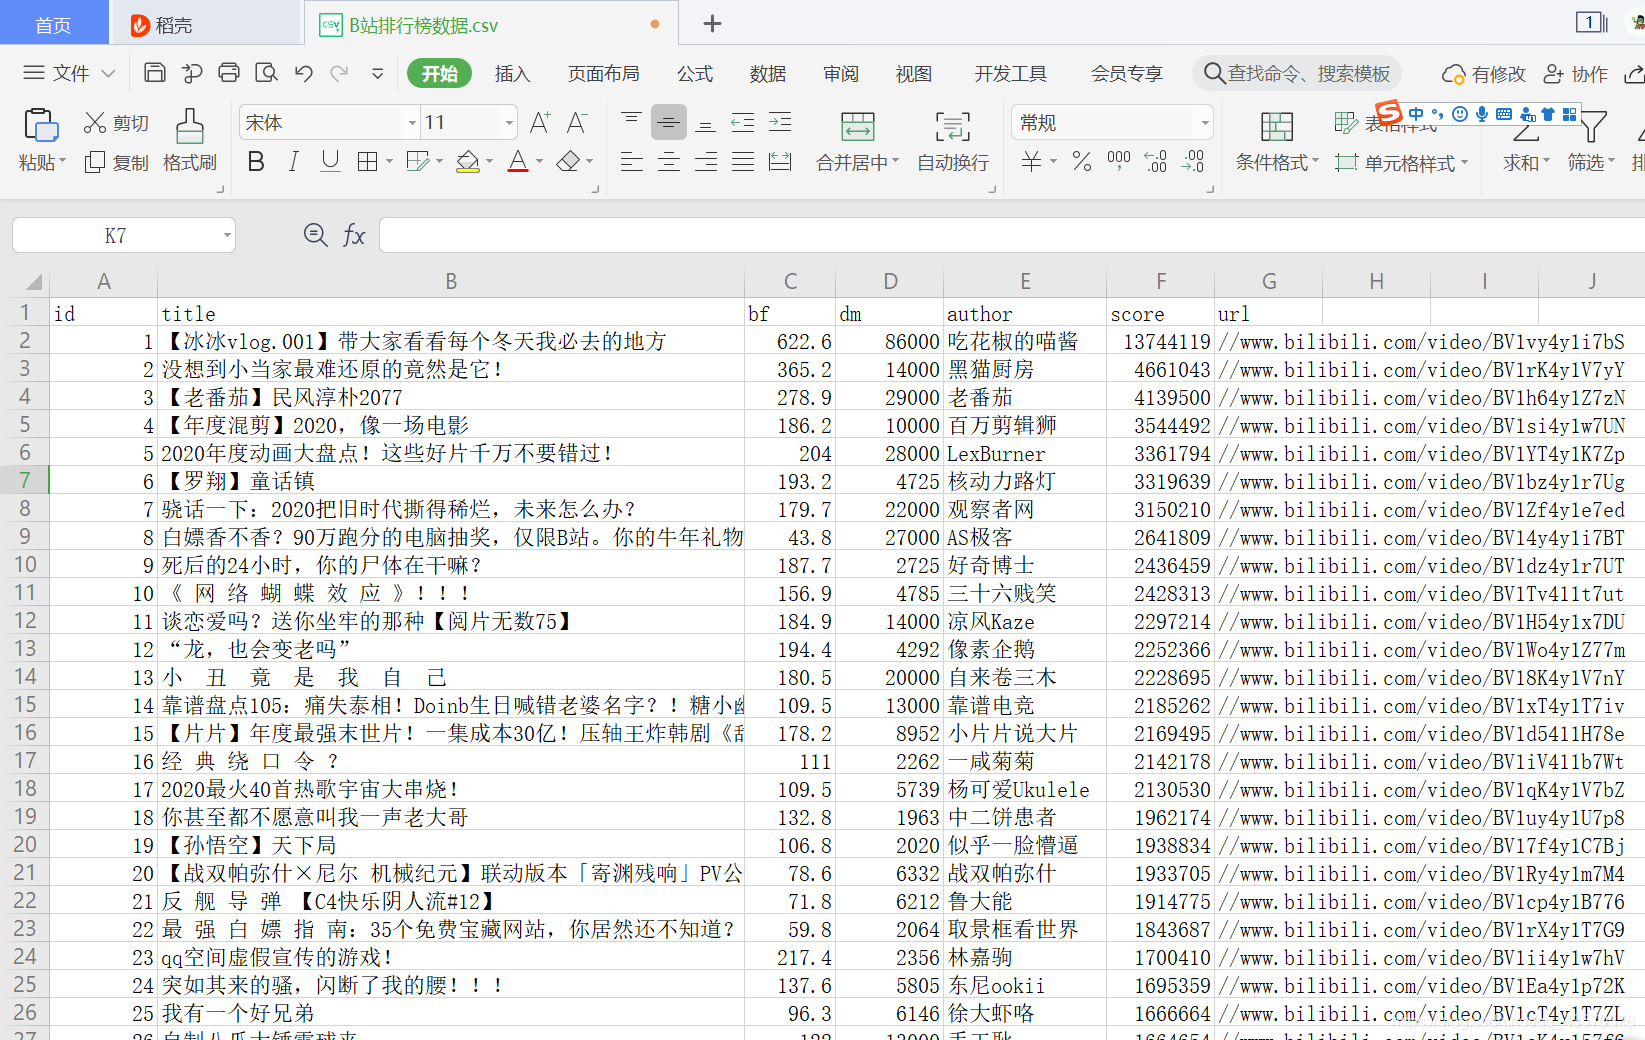
Task: Expand the quick access toolbar customize arrow
Action: pyautogui.click(x=377, y=73)
